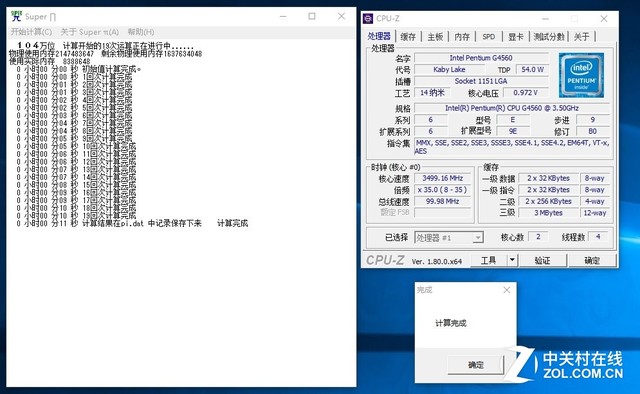Close the 完成 dialog with X

[x=507, y=289]
